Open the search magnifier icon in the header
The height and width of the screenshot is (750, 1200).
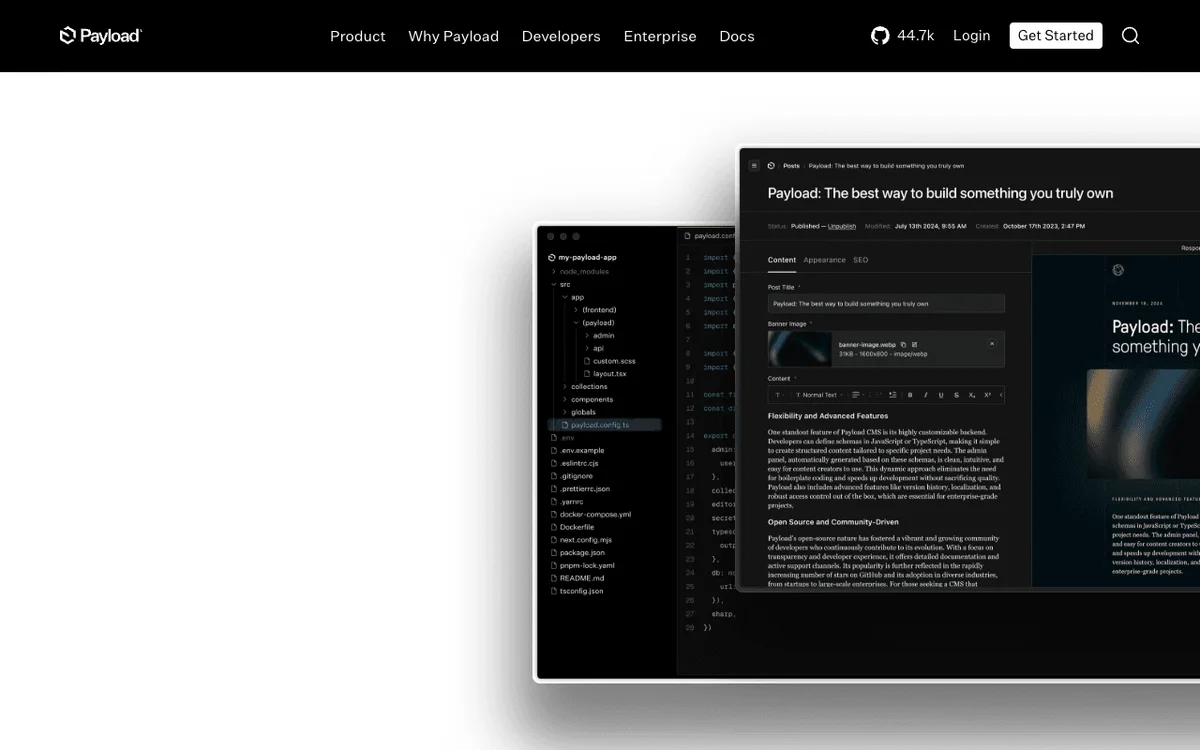click(x=1130, y=36)
